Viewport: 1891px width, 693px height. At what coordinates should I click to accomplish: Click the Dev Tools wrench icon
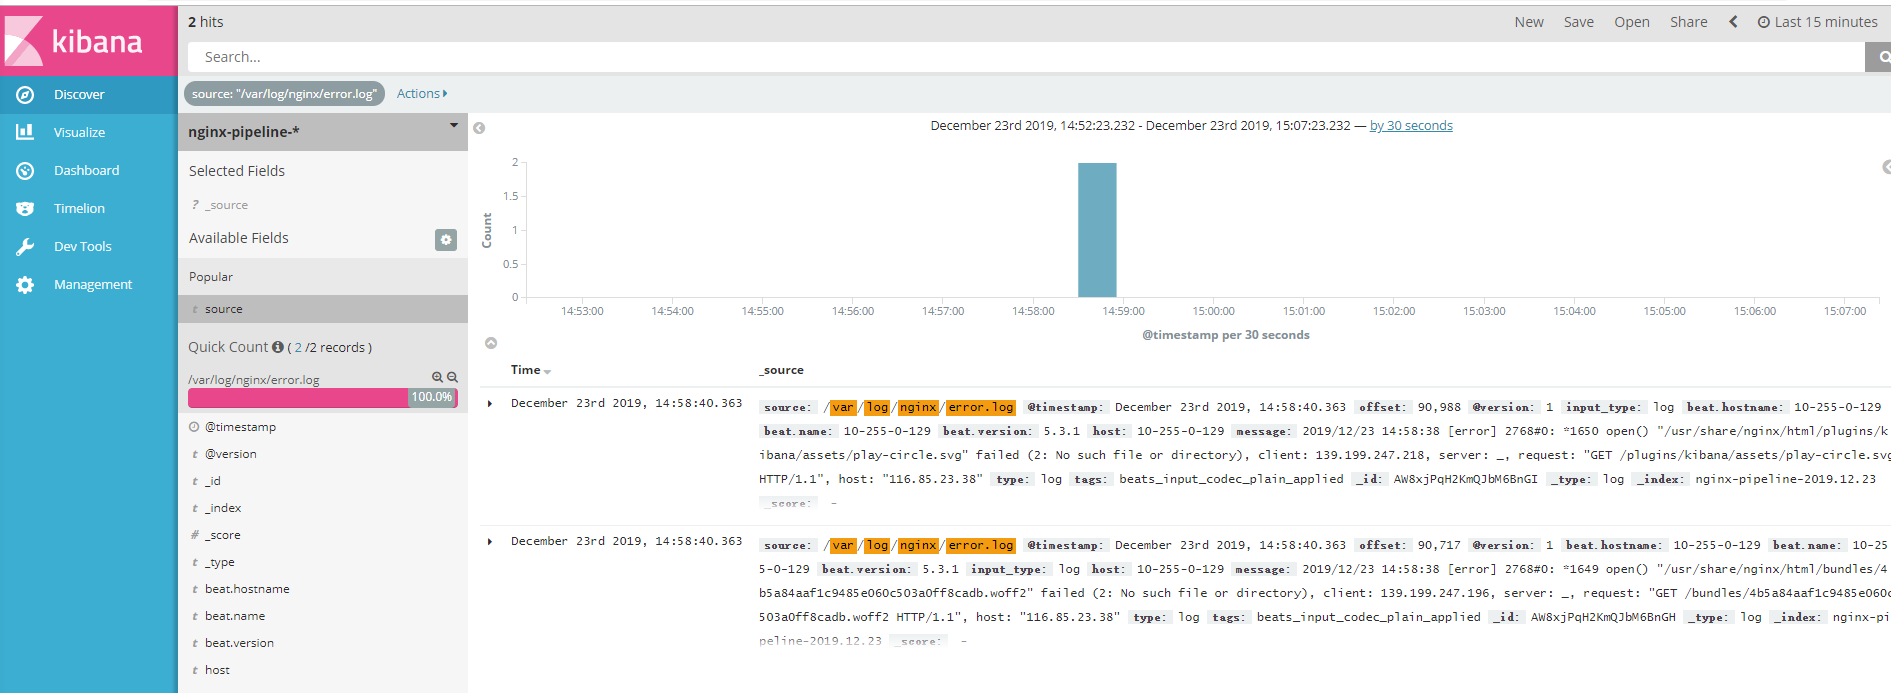tap(25, 247)
